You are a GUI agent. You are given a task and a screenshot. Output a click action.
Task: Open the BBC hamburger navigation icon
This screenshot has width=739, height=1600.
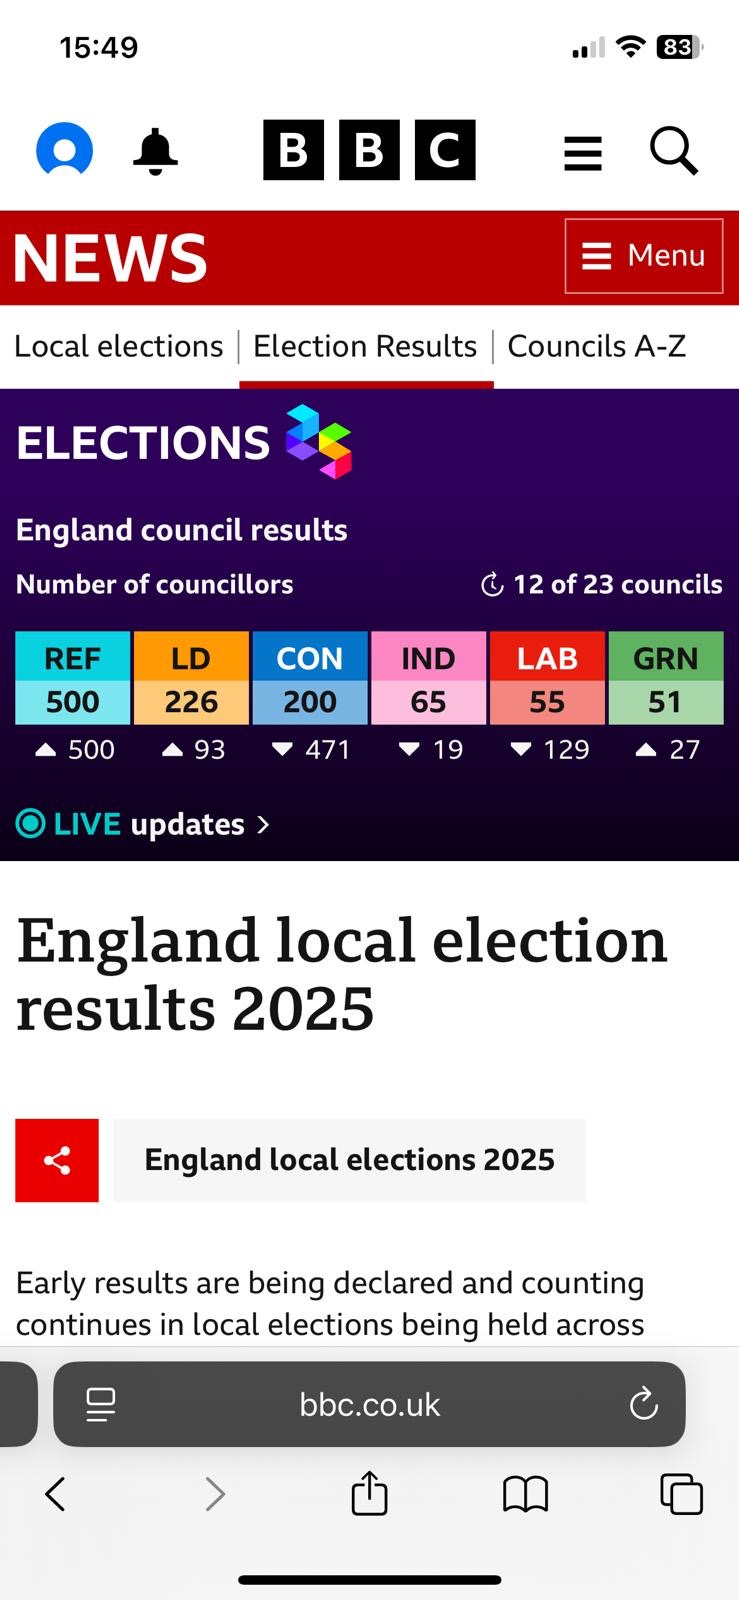(x=583, y=153)
